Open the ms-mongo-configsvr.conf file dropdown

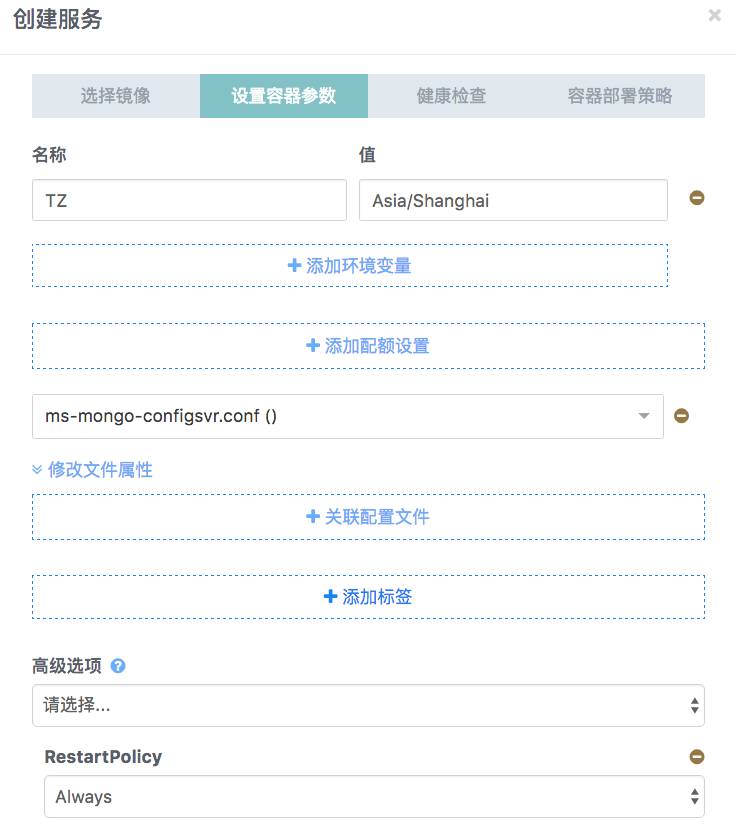pos(644,416)
